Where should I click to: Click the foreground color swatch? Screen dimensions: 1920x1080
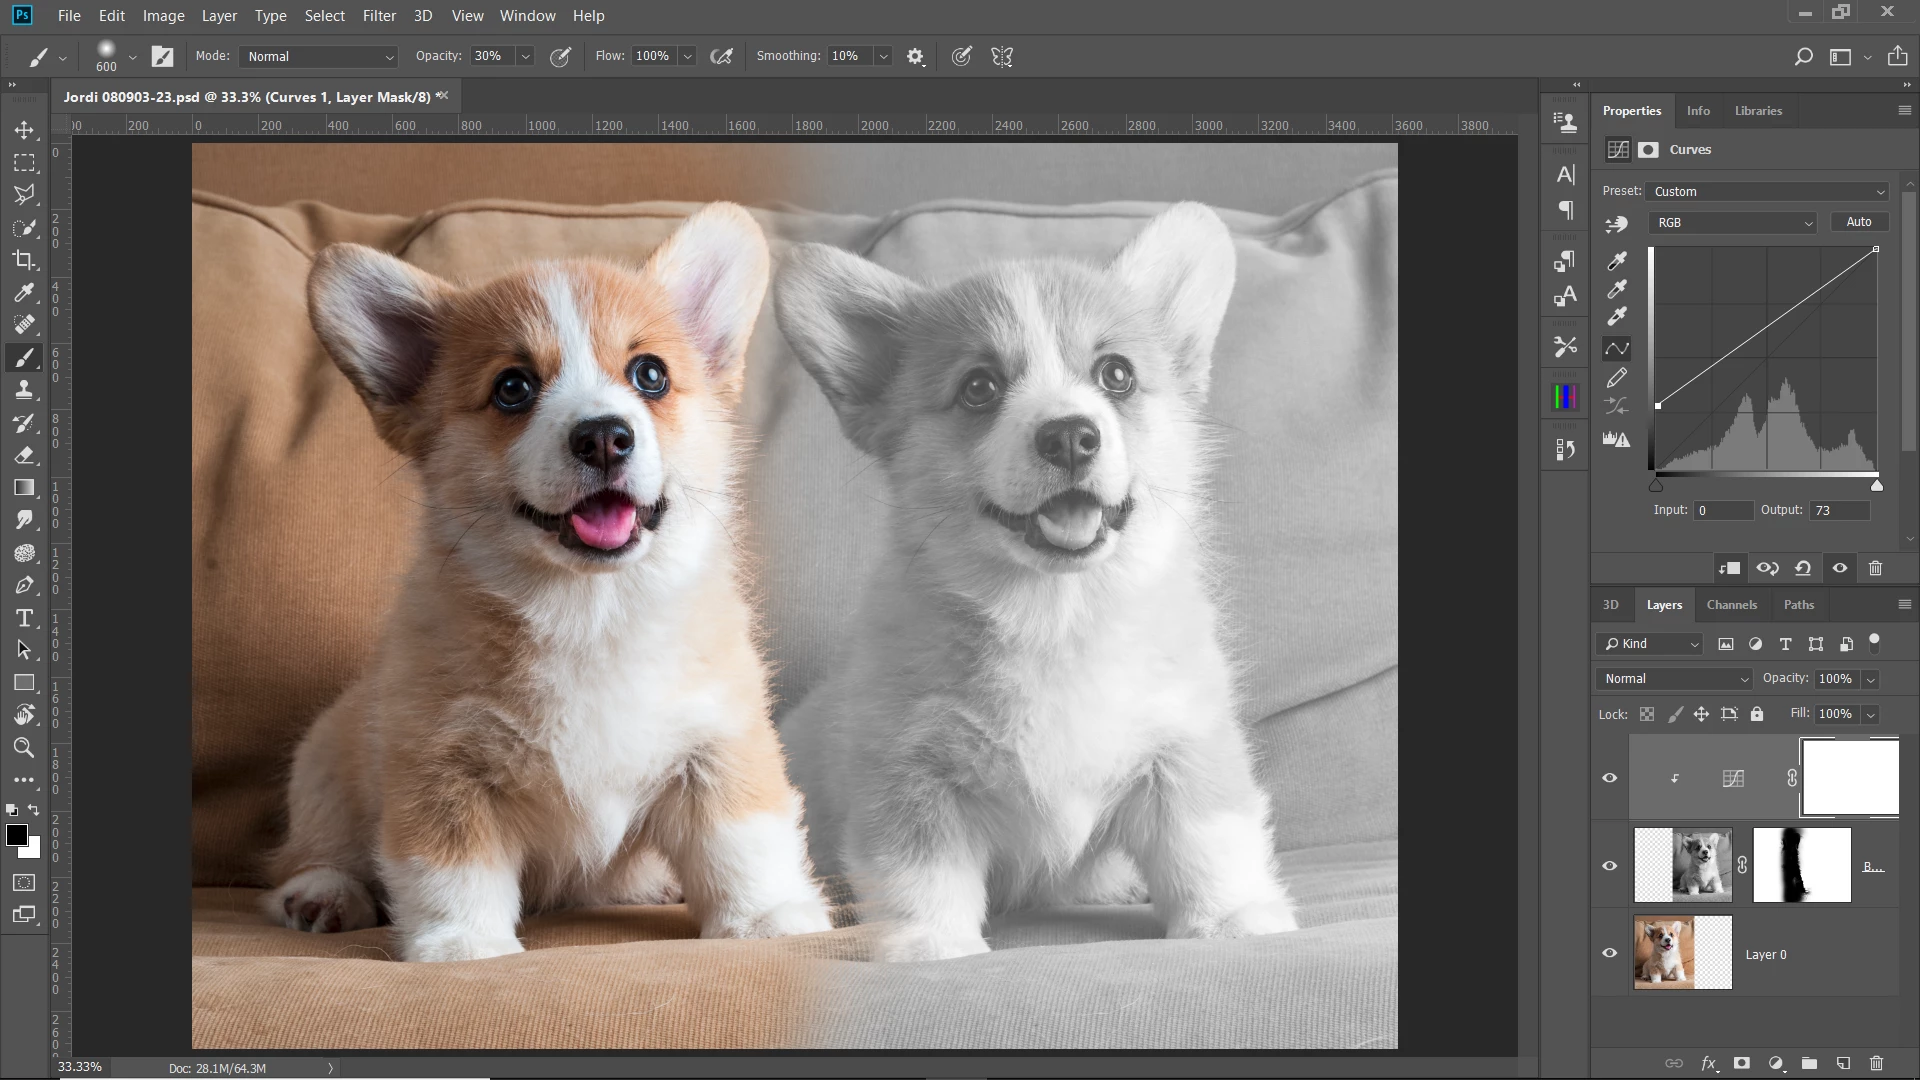[16, 836]
